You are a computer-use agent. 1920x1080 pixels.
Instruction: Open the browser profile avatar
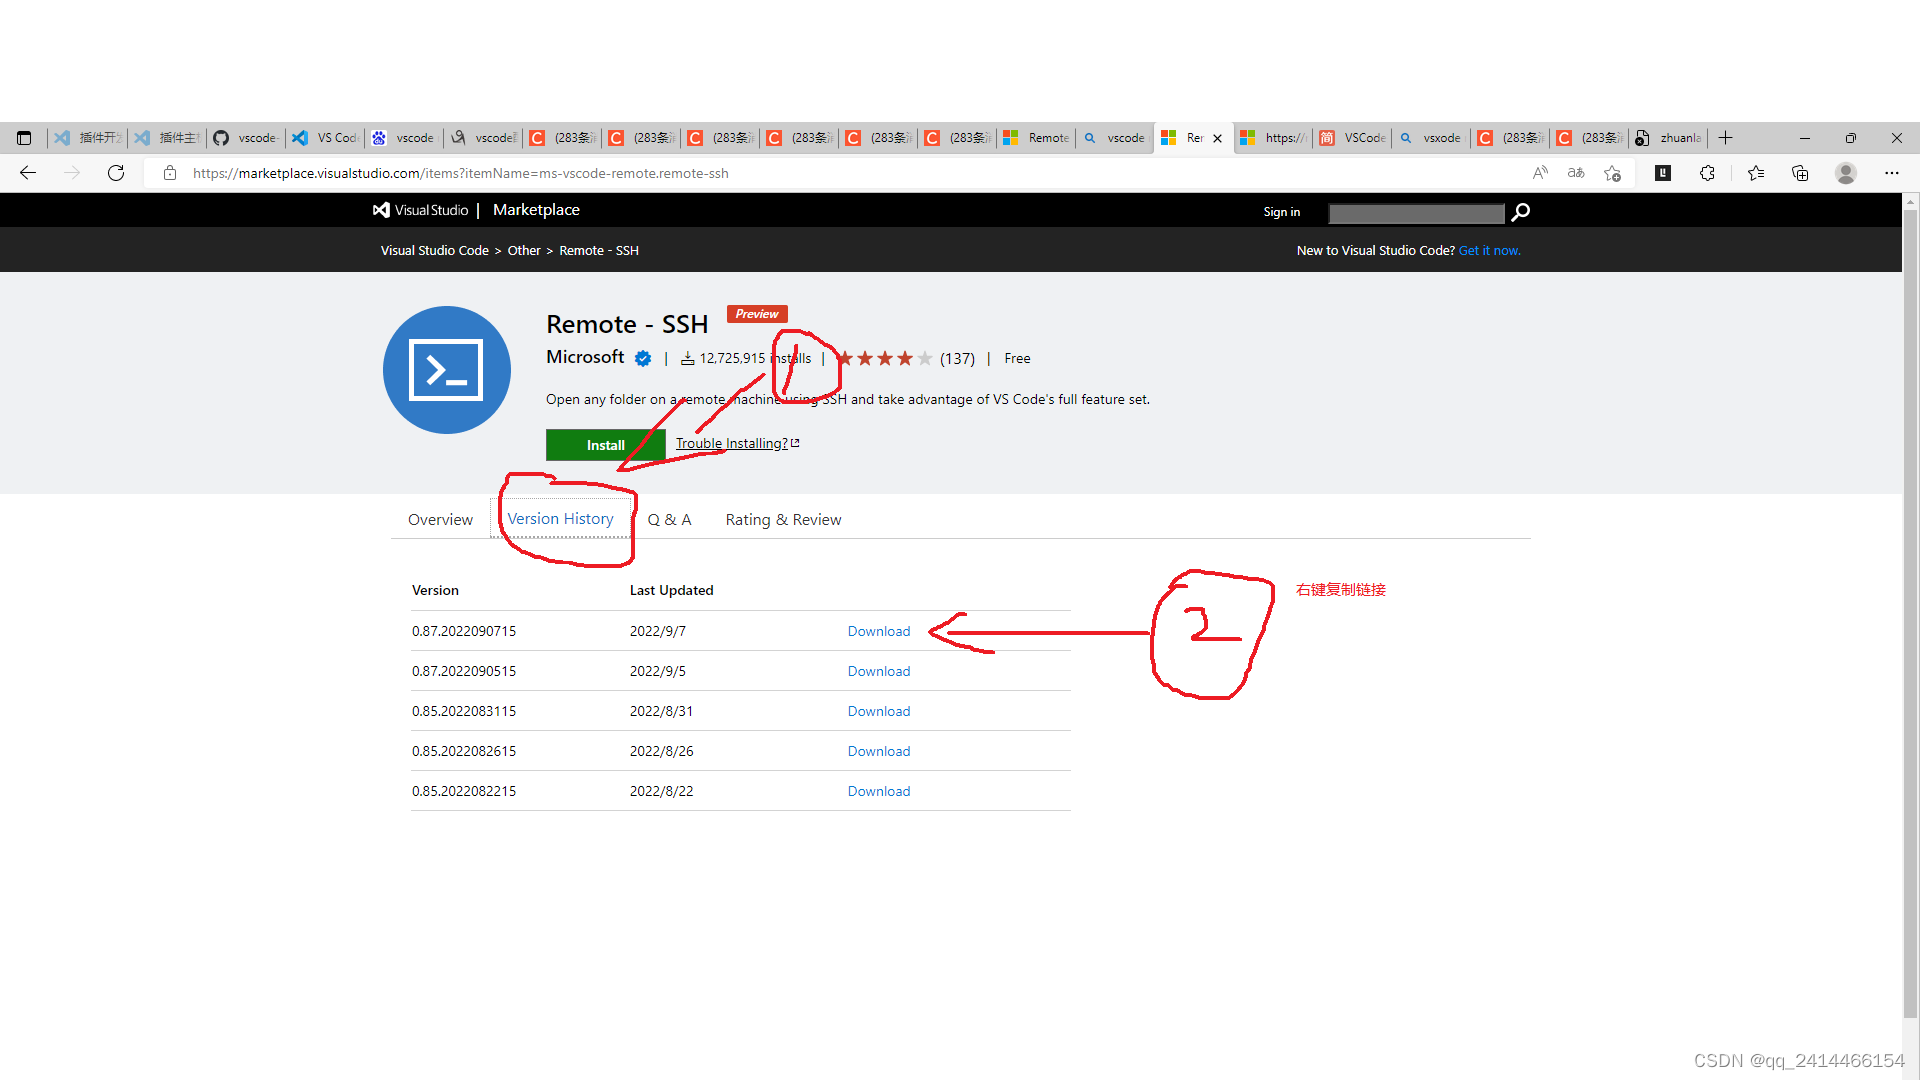1846,173
